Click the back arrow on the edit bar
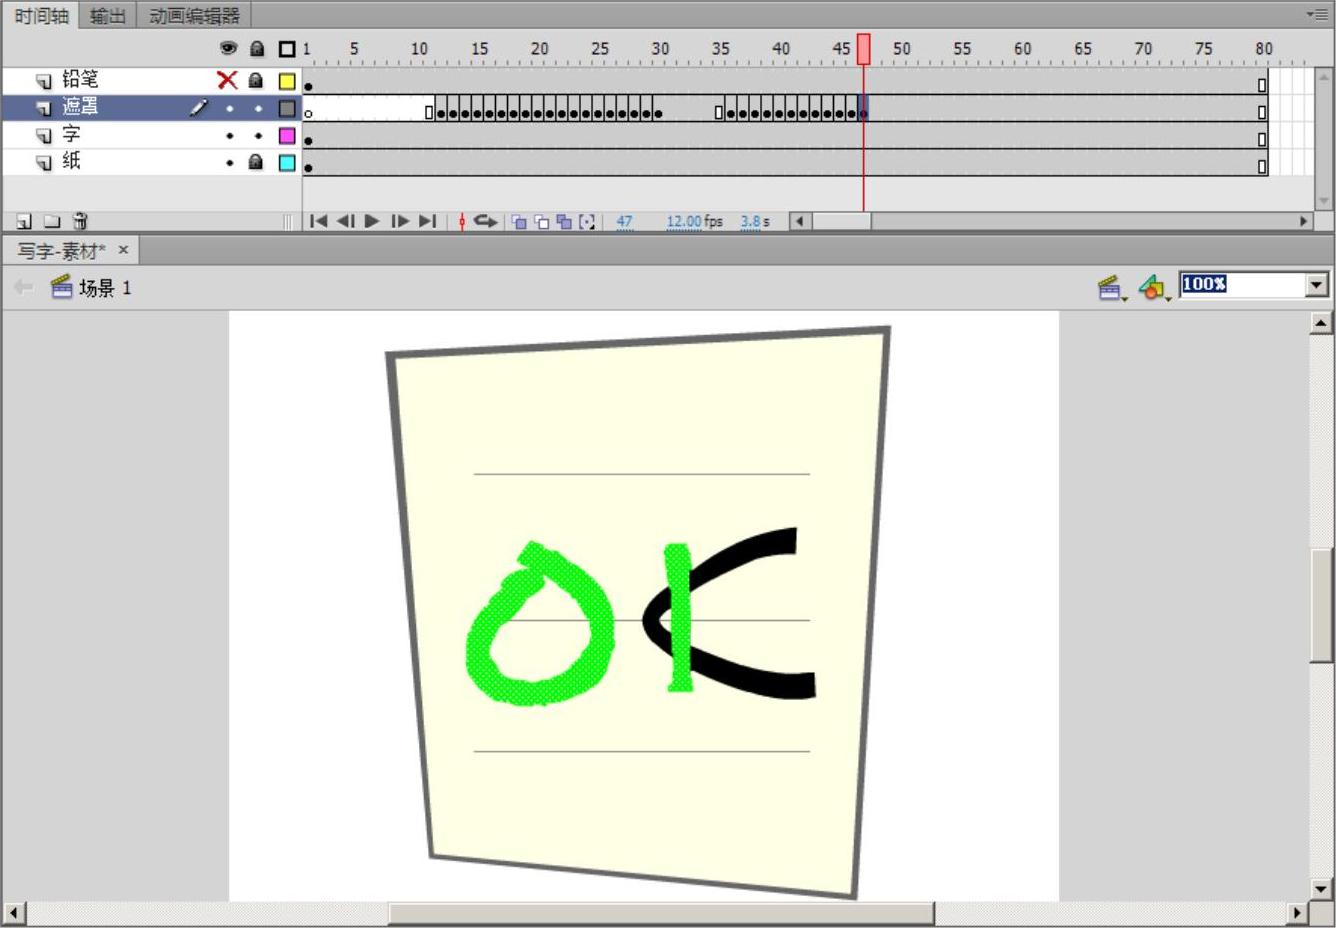 click(x=24, y=288)
